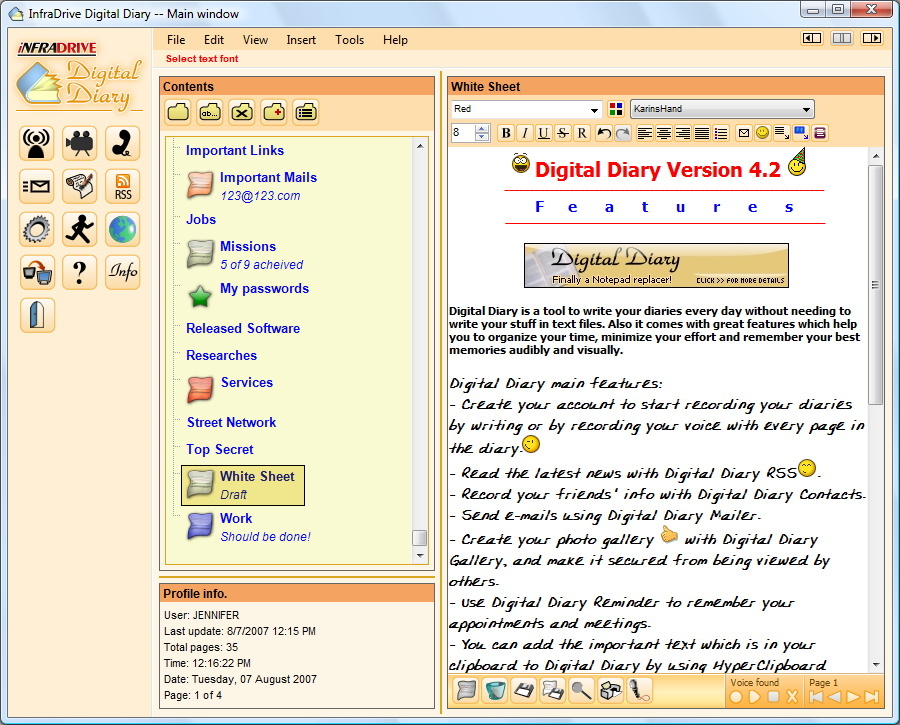Image resolution: width=900 pixels, height=725 pixels.
Task: Select the Missions page
Action: (245, 255)
